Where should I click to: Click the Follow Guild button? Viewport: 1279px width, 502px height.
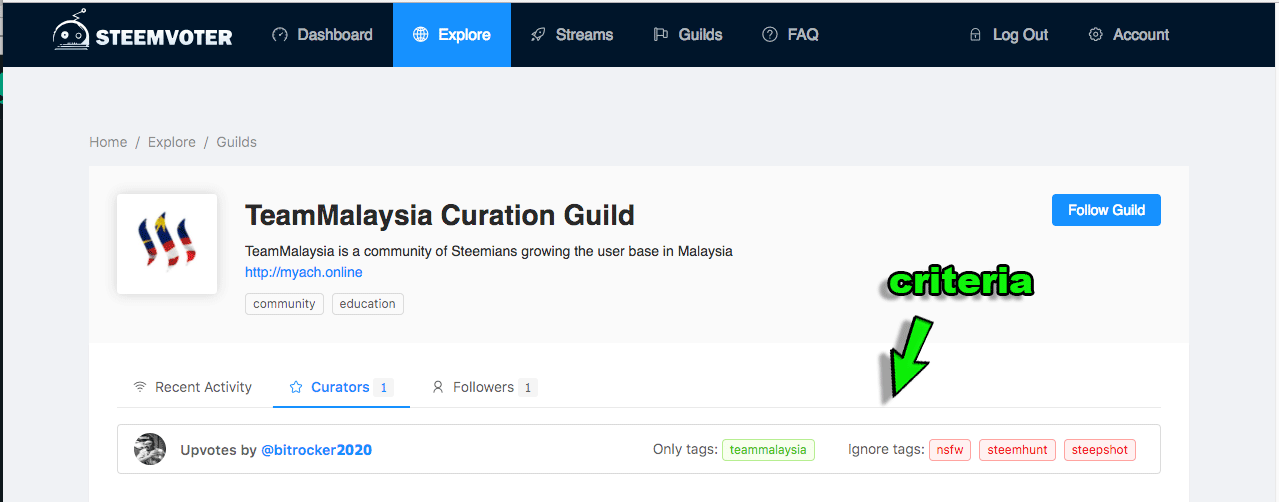coord(1106,210)
